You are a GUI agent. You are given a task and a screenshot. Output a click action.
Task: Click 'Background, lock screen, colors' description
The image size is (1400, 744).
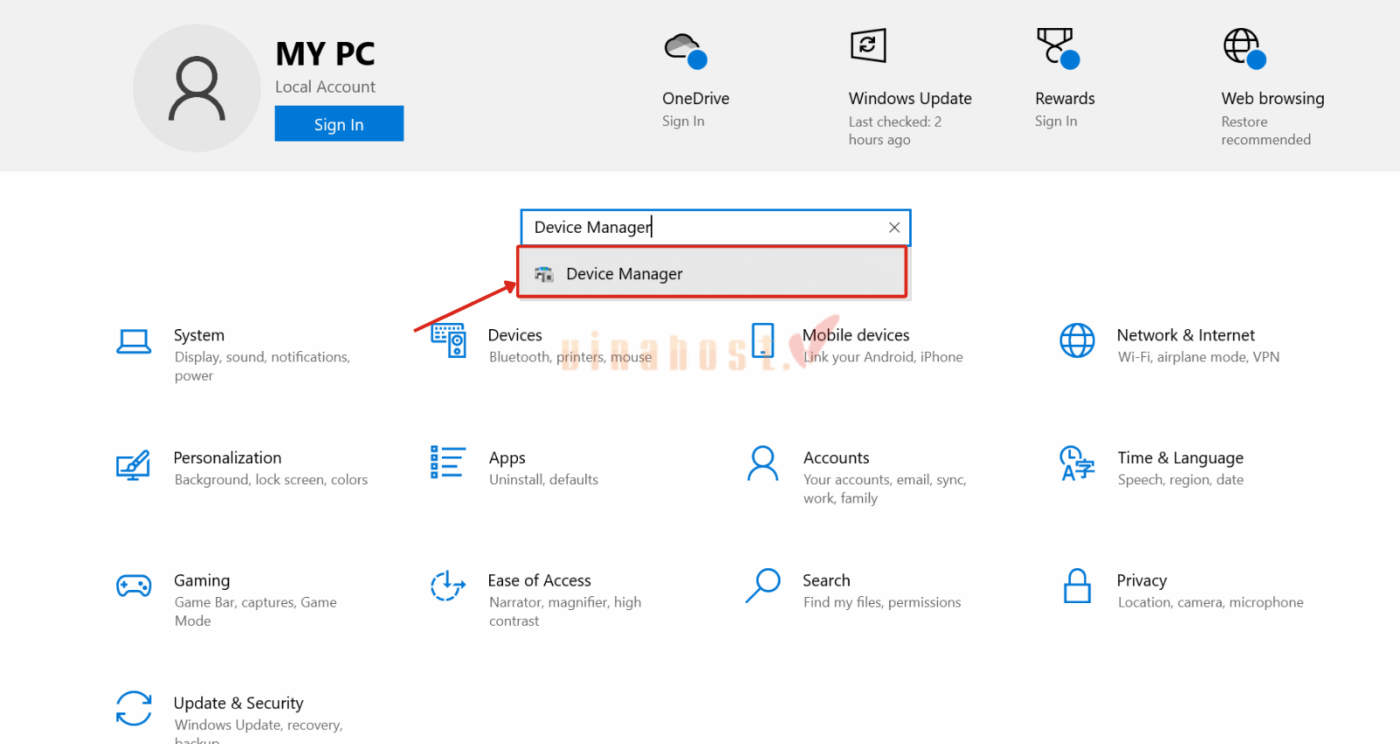(271, 480)
